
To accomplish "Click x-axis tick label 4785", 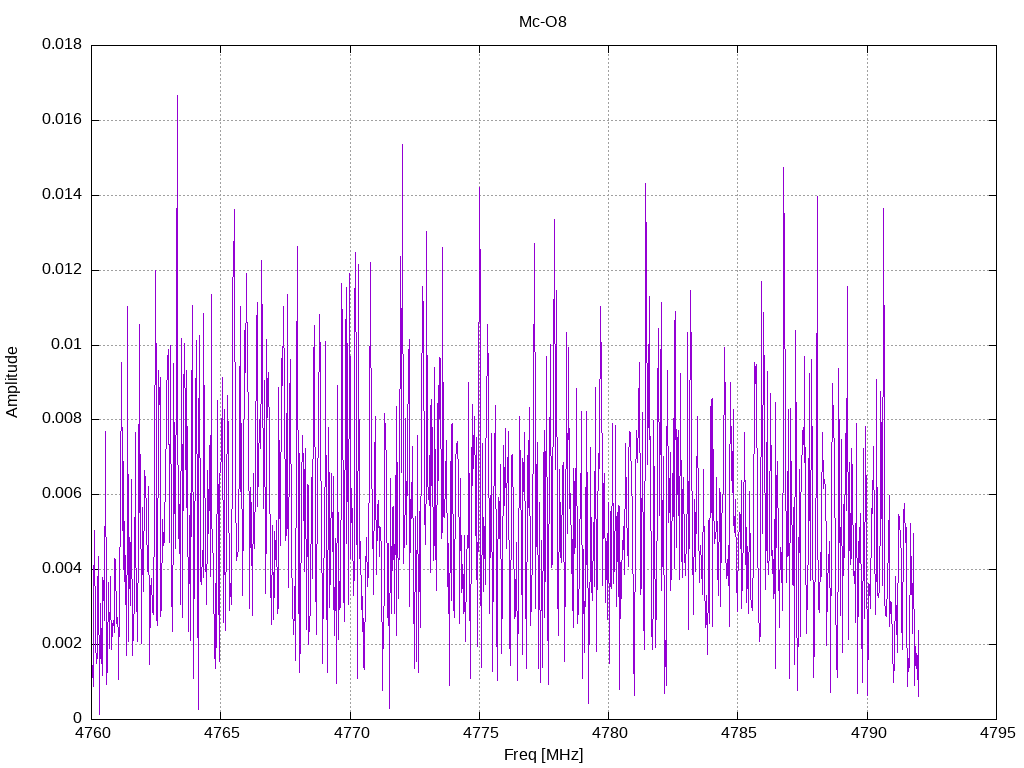I will (x=739, y=733).
